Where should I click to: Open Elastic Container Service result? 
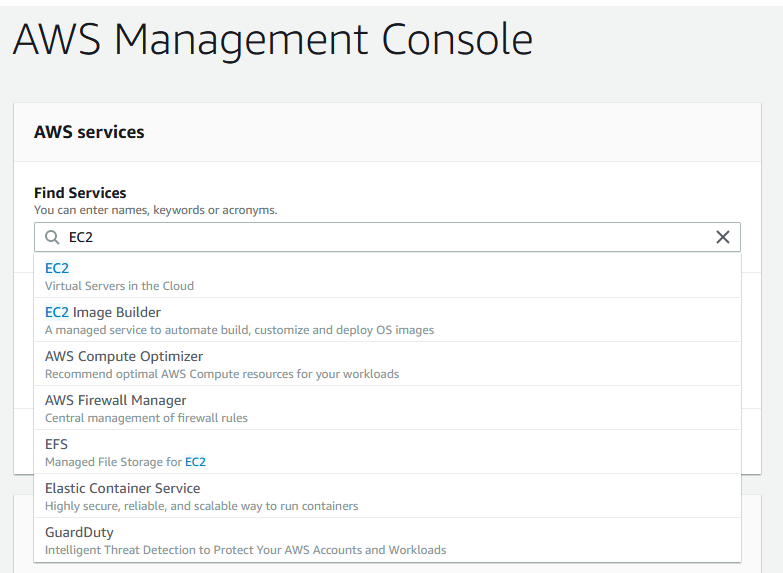pos(387,496)
